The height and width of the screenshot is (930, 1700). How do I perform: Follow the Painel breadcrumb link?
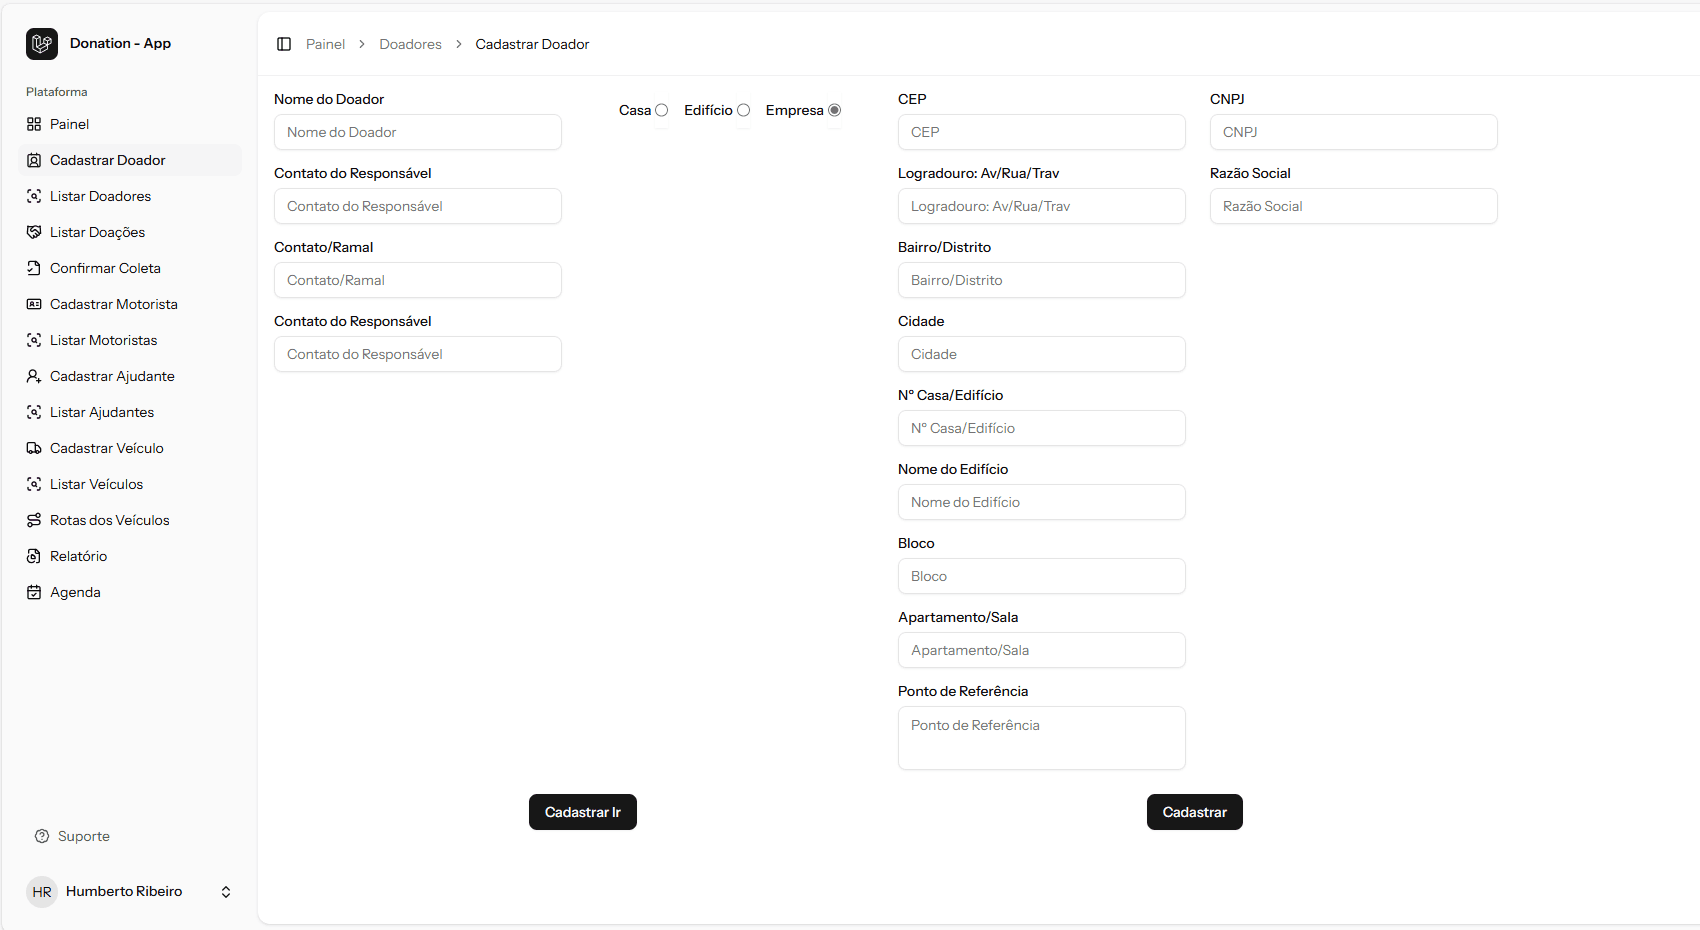point(325,44)
